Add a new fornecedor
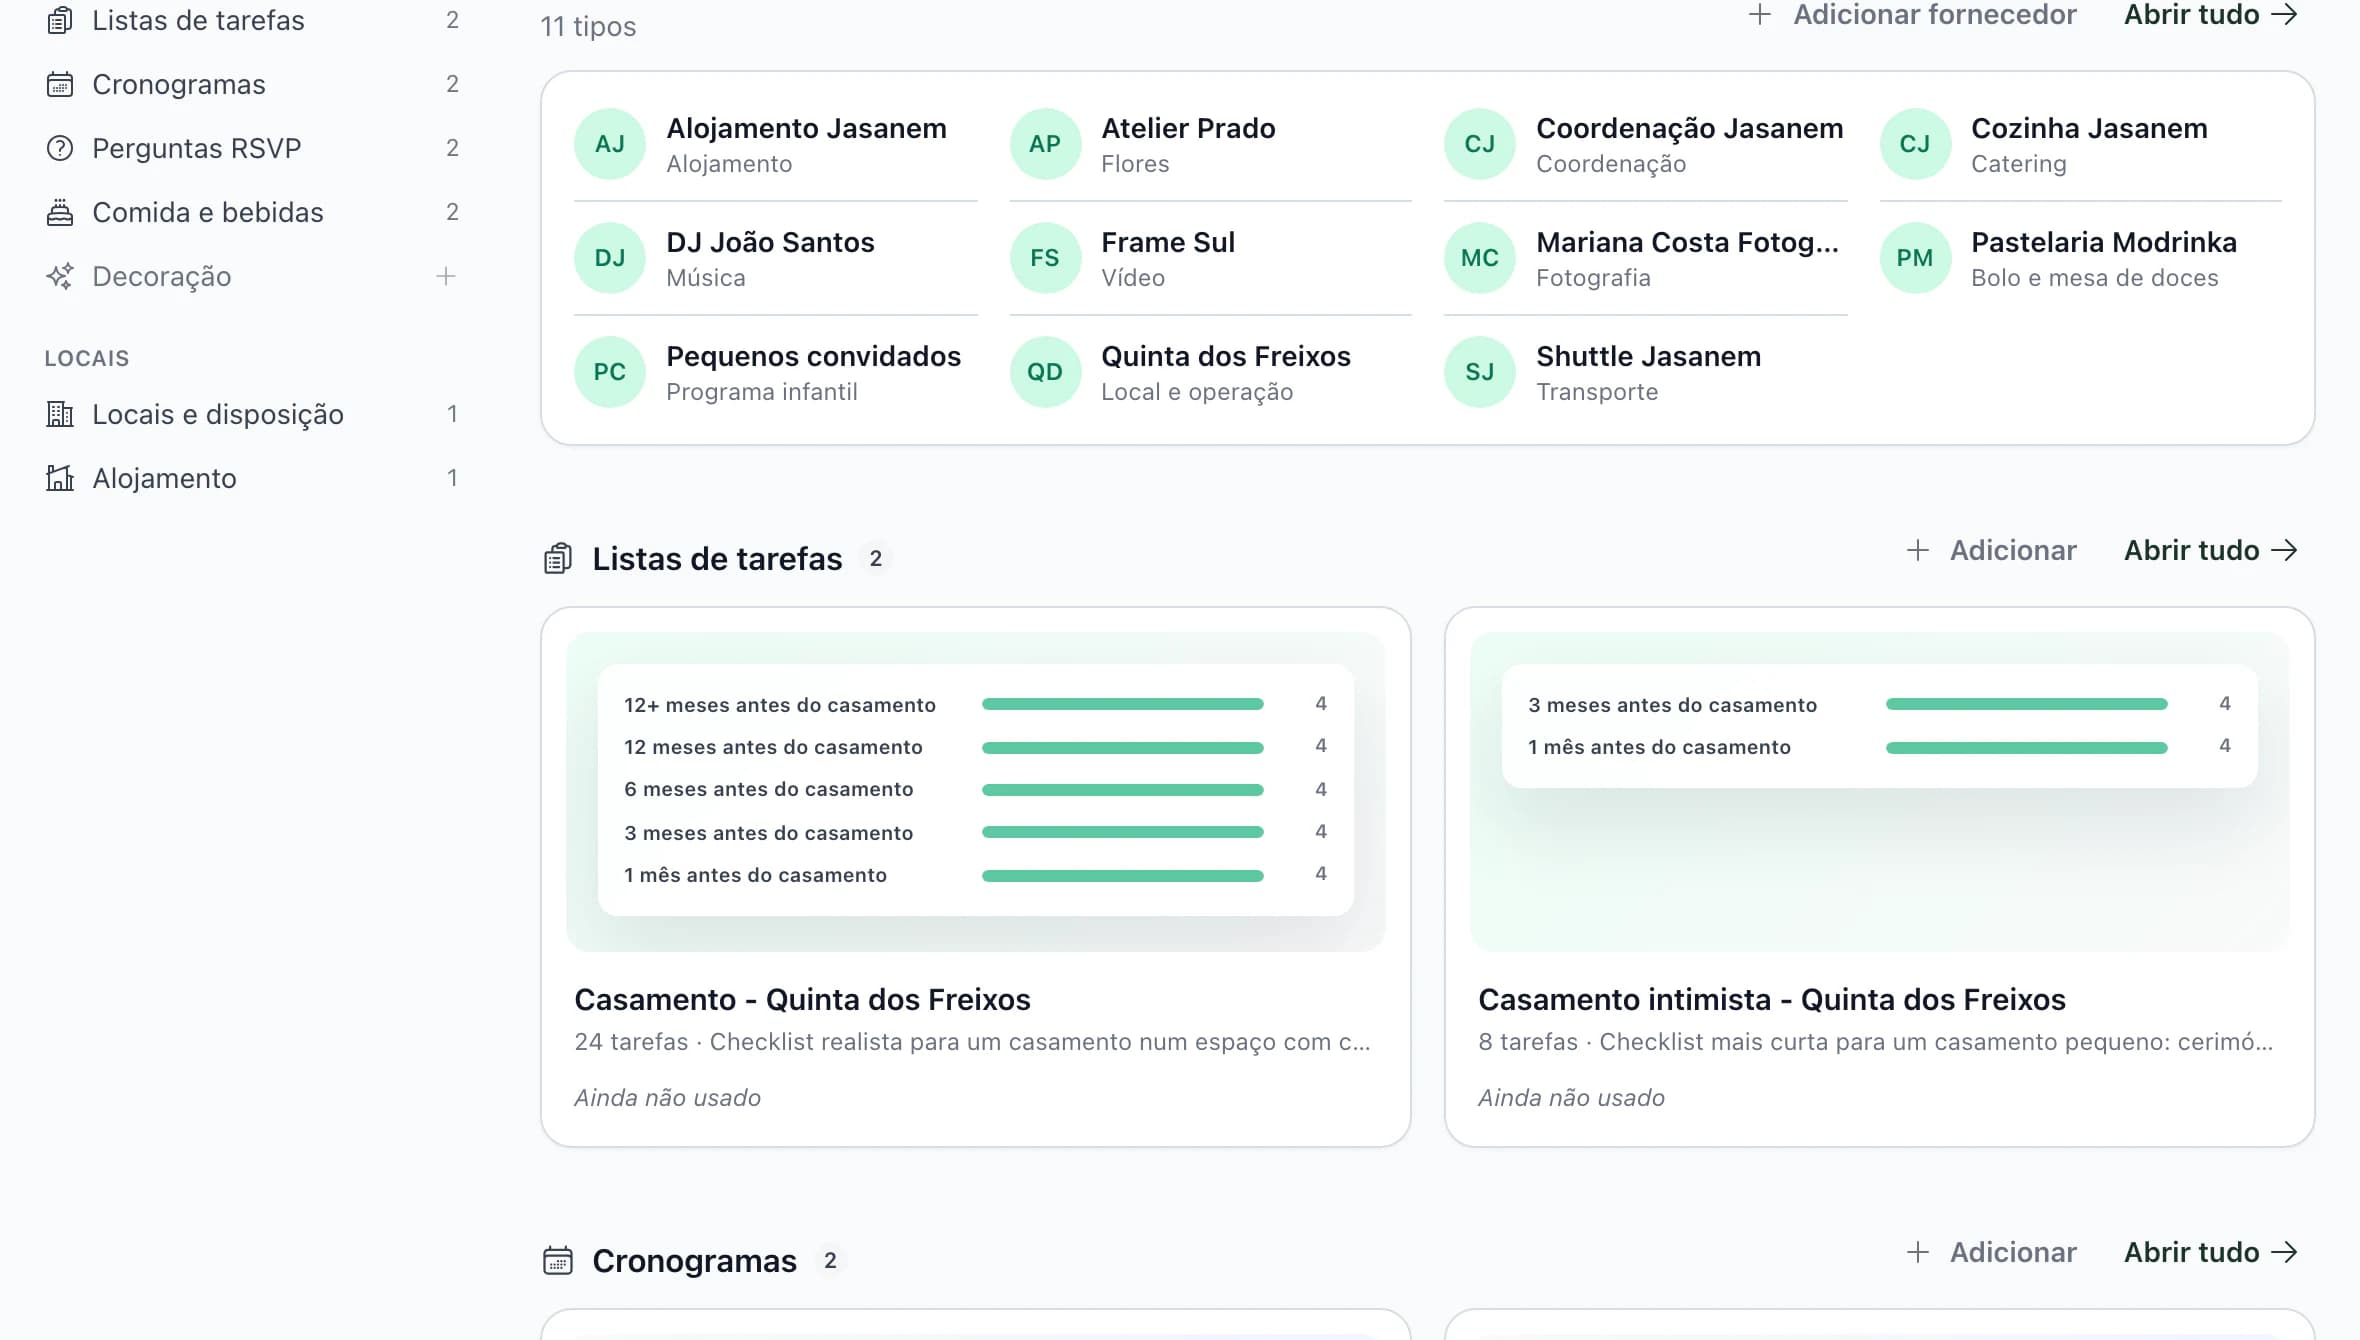The width and height of the screenshot is (2360, 1340). click(x=1911, y=15)
